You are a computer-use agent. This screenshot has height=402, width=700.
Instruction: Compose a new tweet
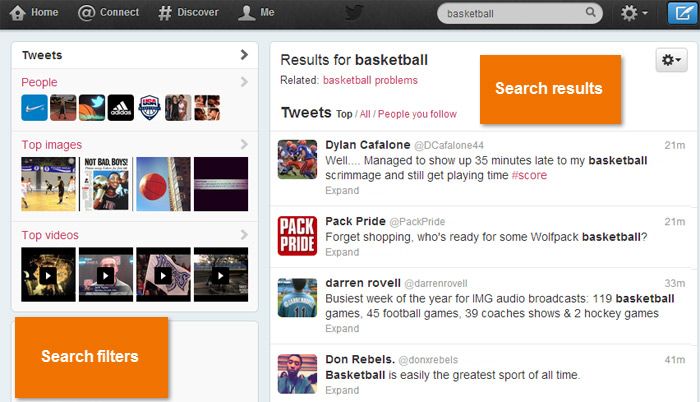tap(683, 13)
